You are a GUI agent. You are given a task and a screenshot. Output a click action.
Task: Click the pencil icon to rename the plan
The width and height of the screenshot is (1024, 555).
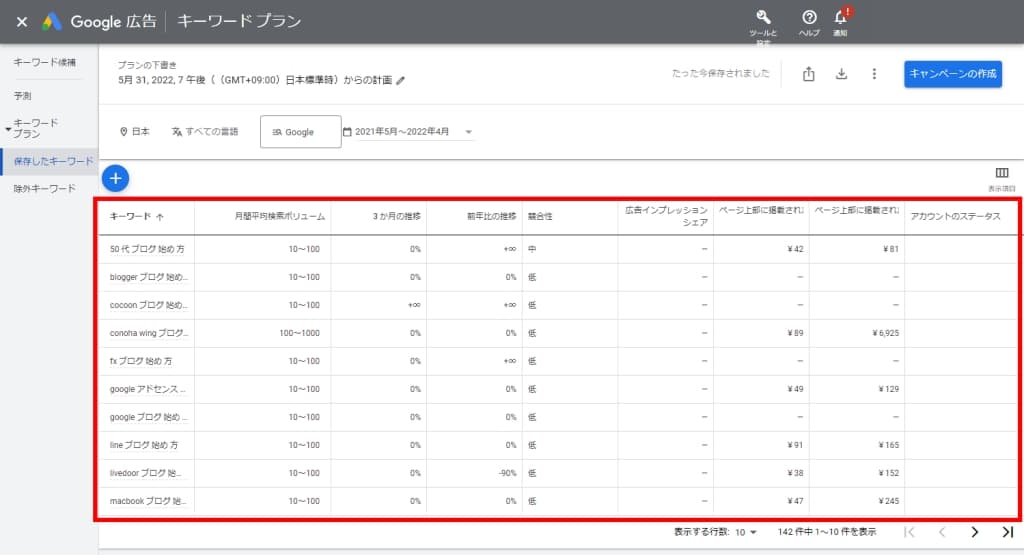(400, 80)
